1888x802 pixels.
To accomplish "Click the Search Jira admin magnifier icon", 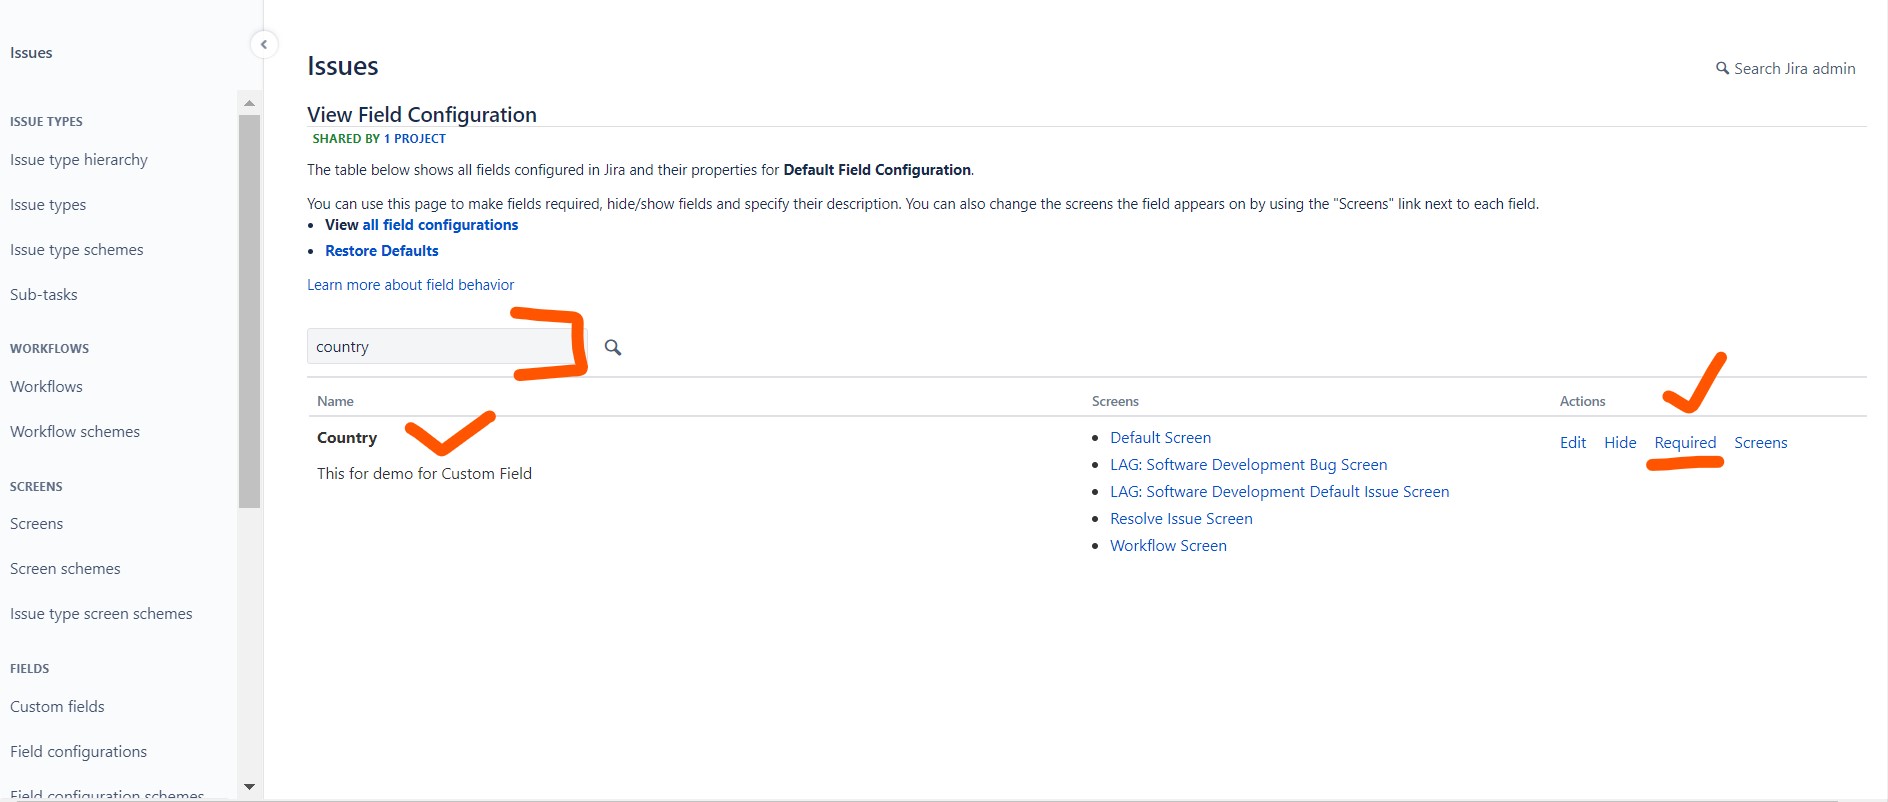I will point(1722,68).
